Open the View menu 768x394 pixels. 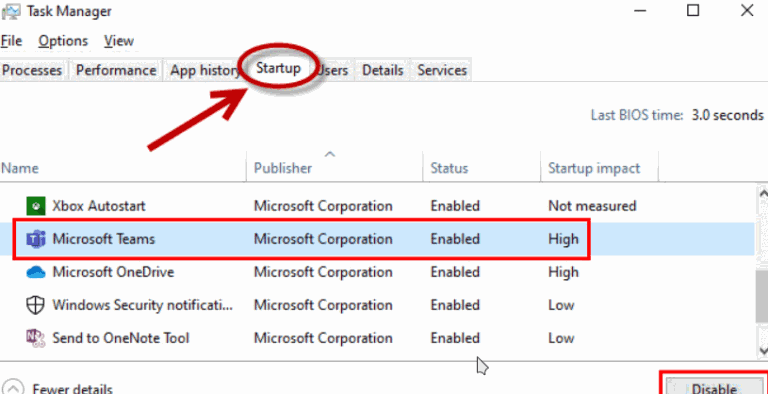pos(119,41)
